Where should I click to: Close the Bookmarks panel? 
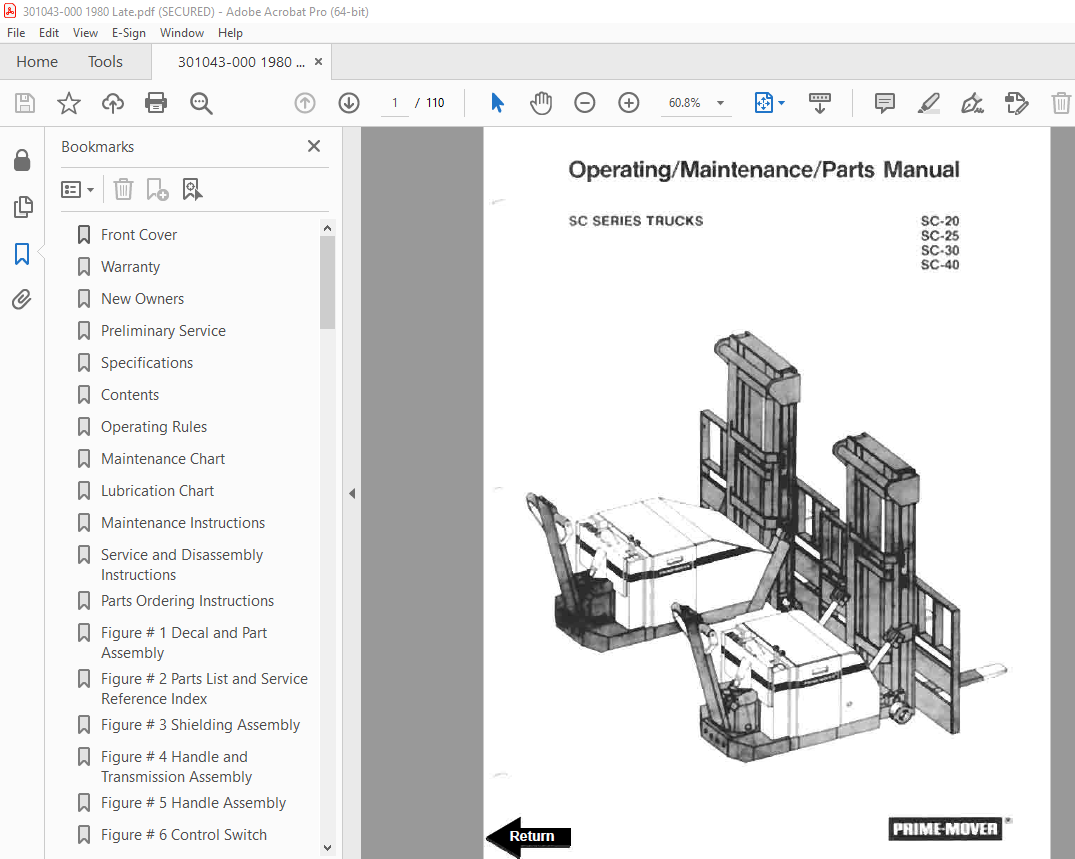(x=314, y=146)
